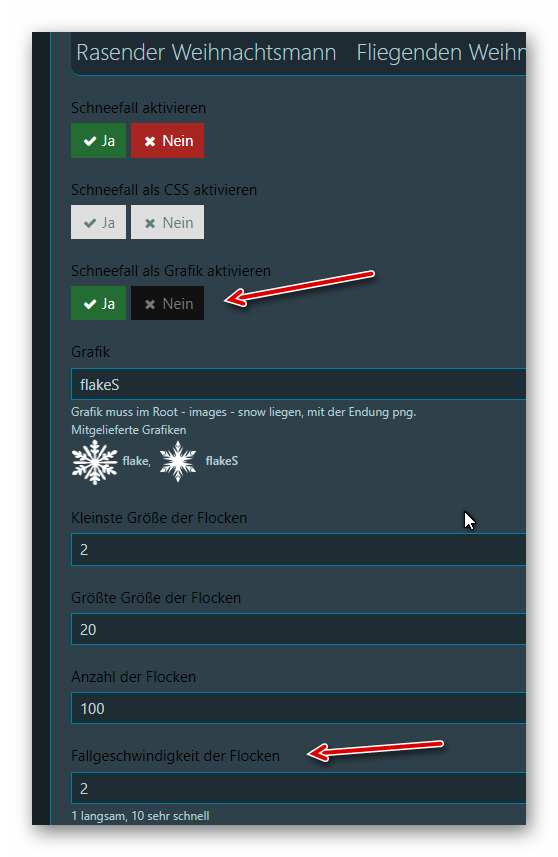Focus the Grafik input field
Image resolution: width=558 pixels, height=857 pixels.
[x=298, y=384]
